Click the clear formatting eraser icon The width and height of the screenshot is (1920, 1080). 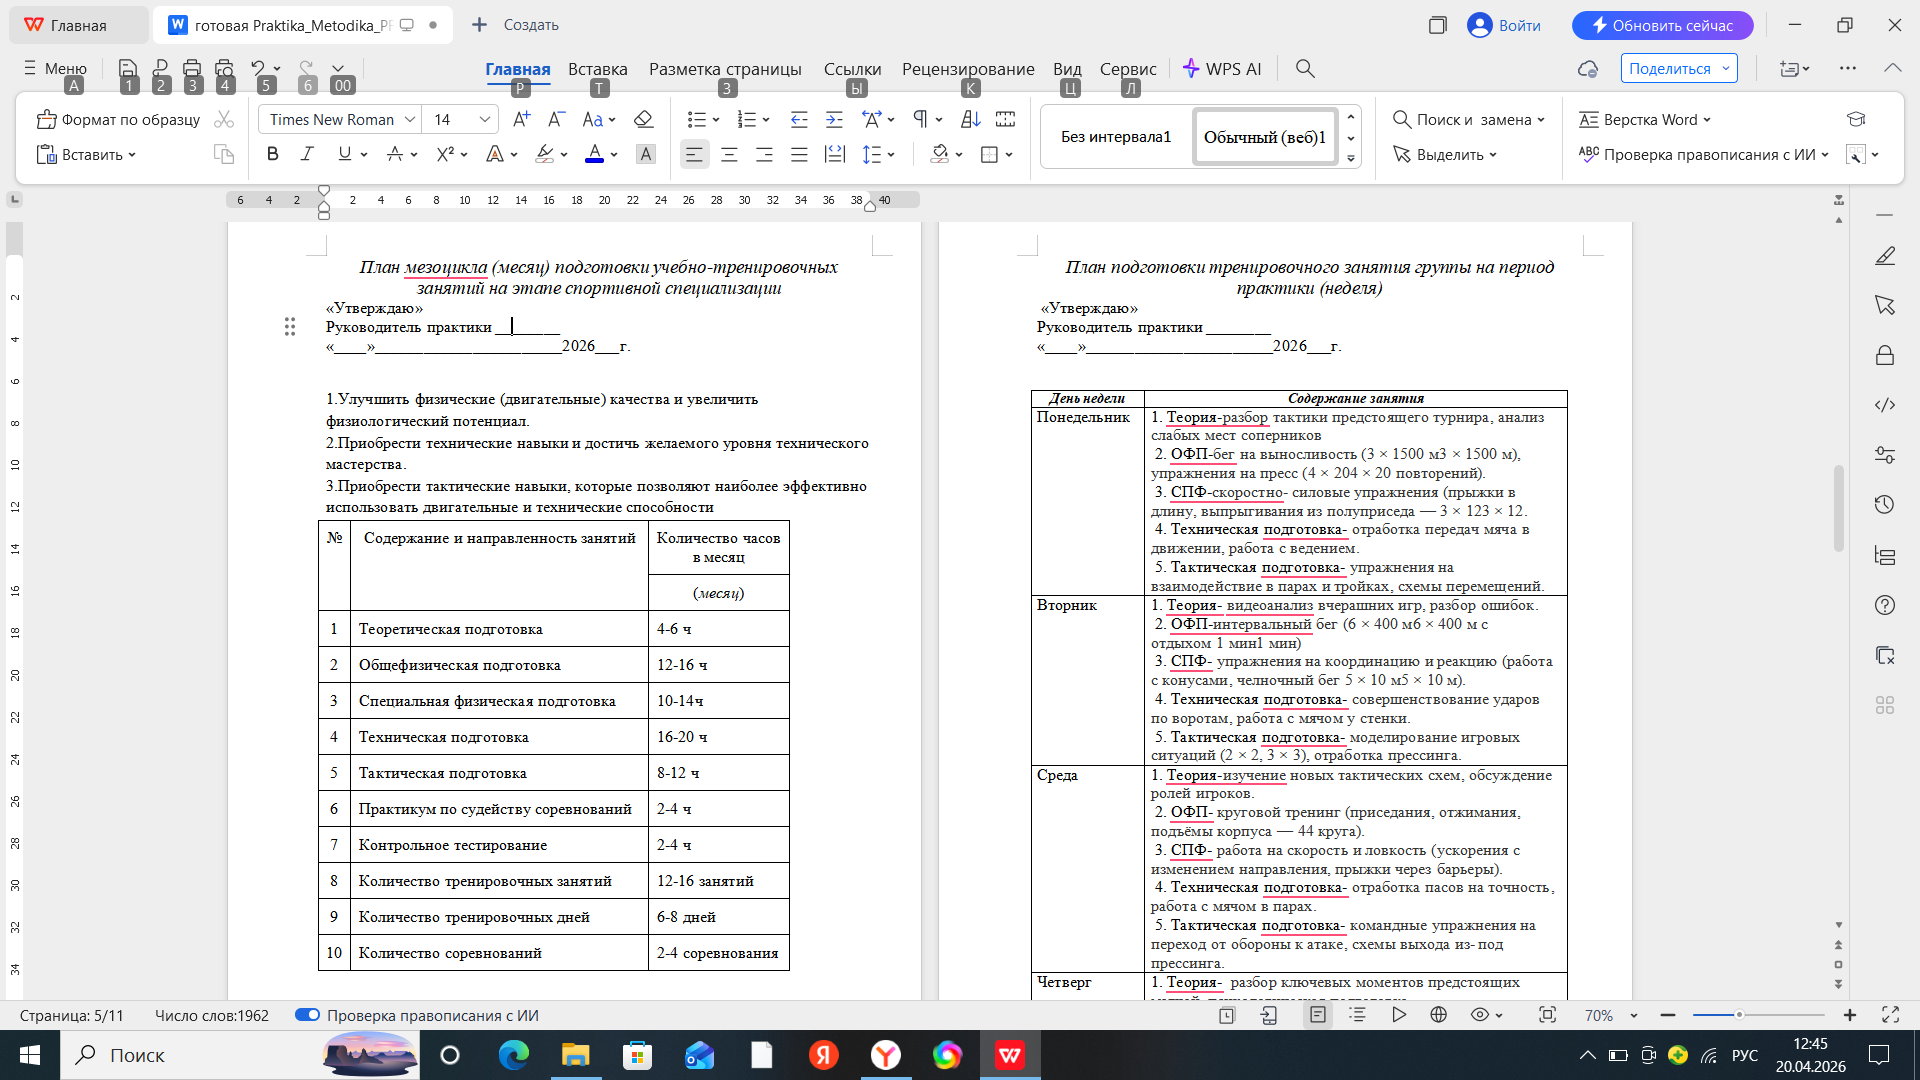(x=643, y=119)
